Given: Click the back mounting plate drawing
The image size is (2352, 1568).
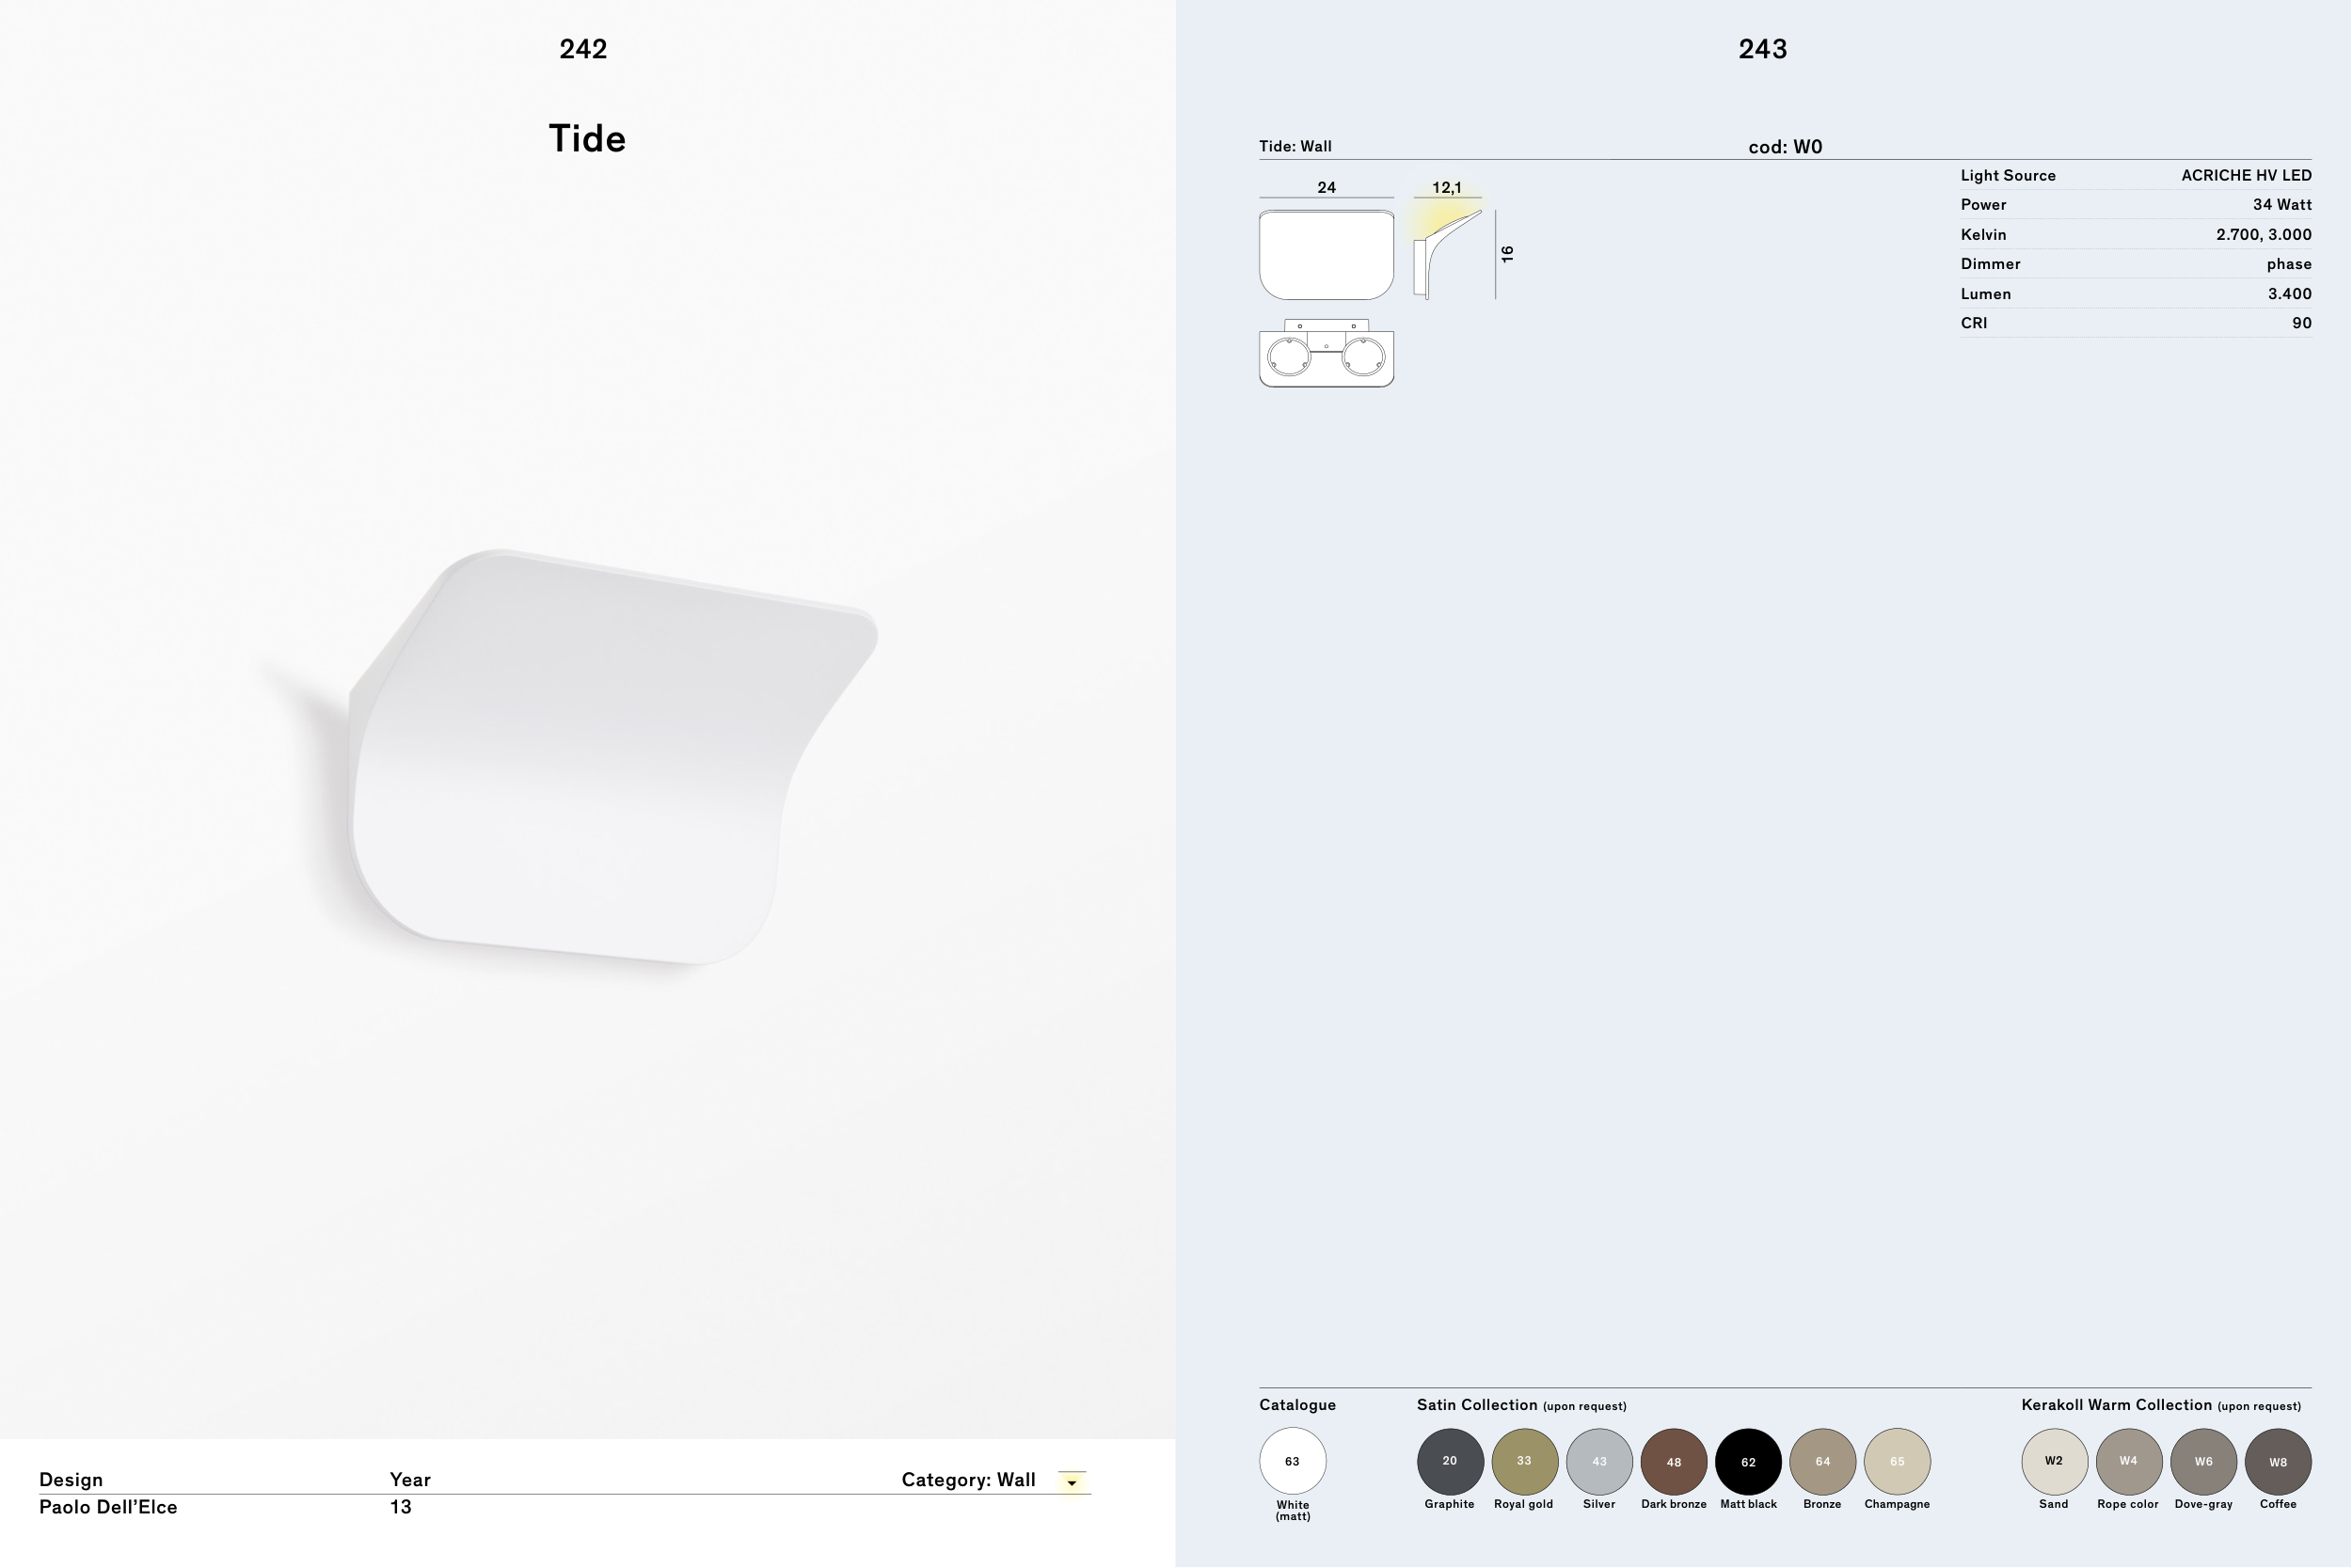Looking at the screenshot, I should [x=1326, y=353].
